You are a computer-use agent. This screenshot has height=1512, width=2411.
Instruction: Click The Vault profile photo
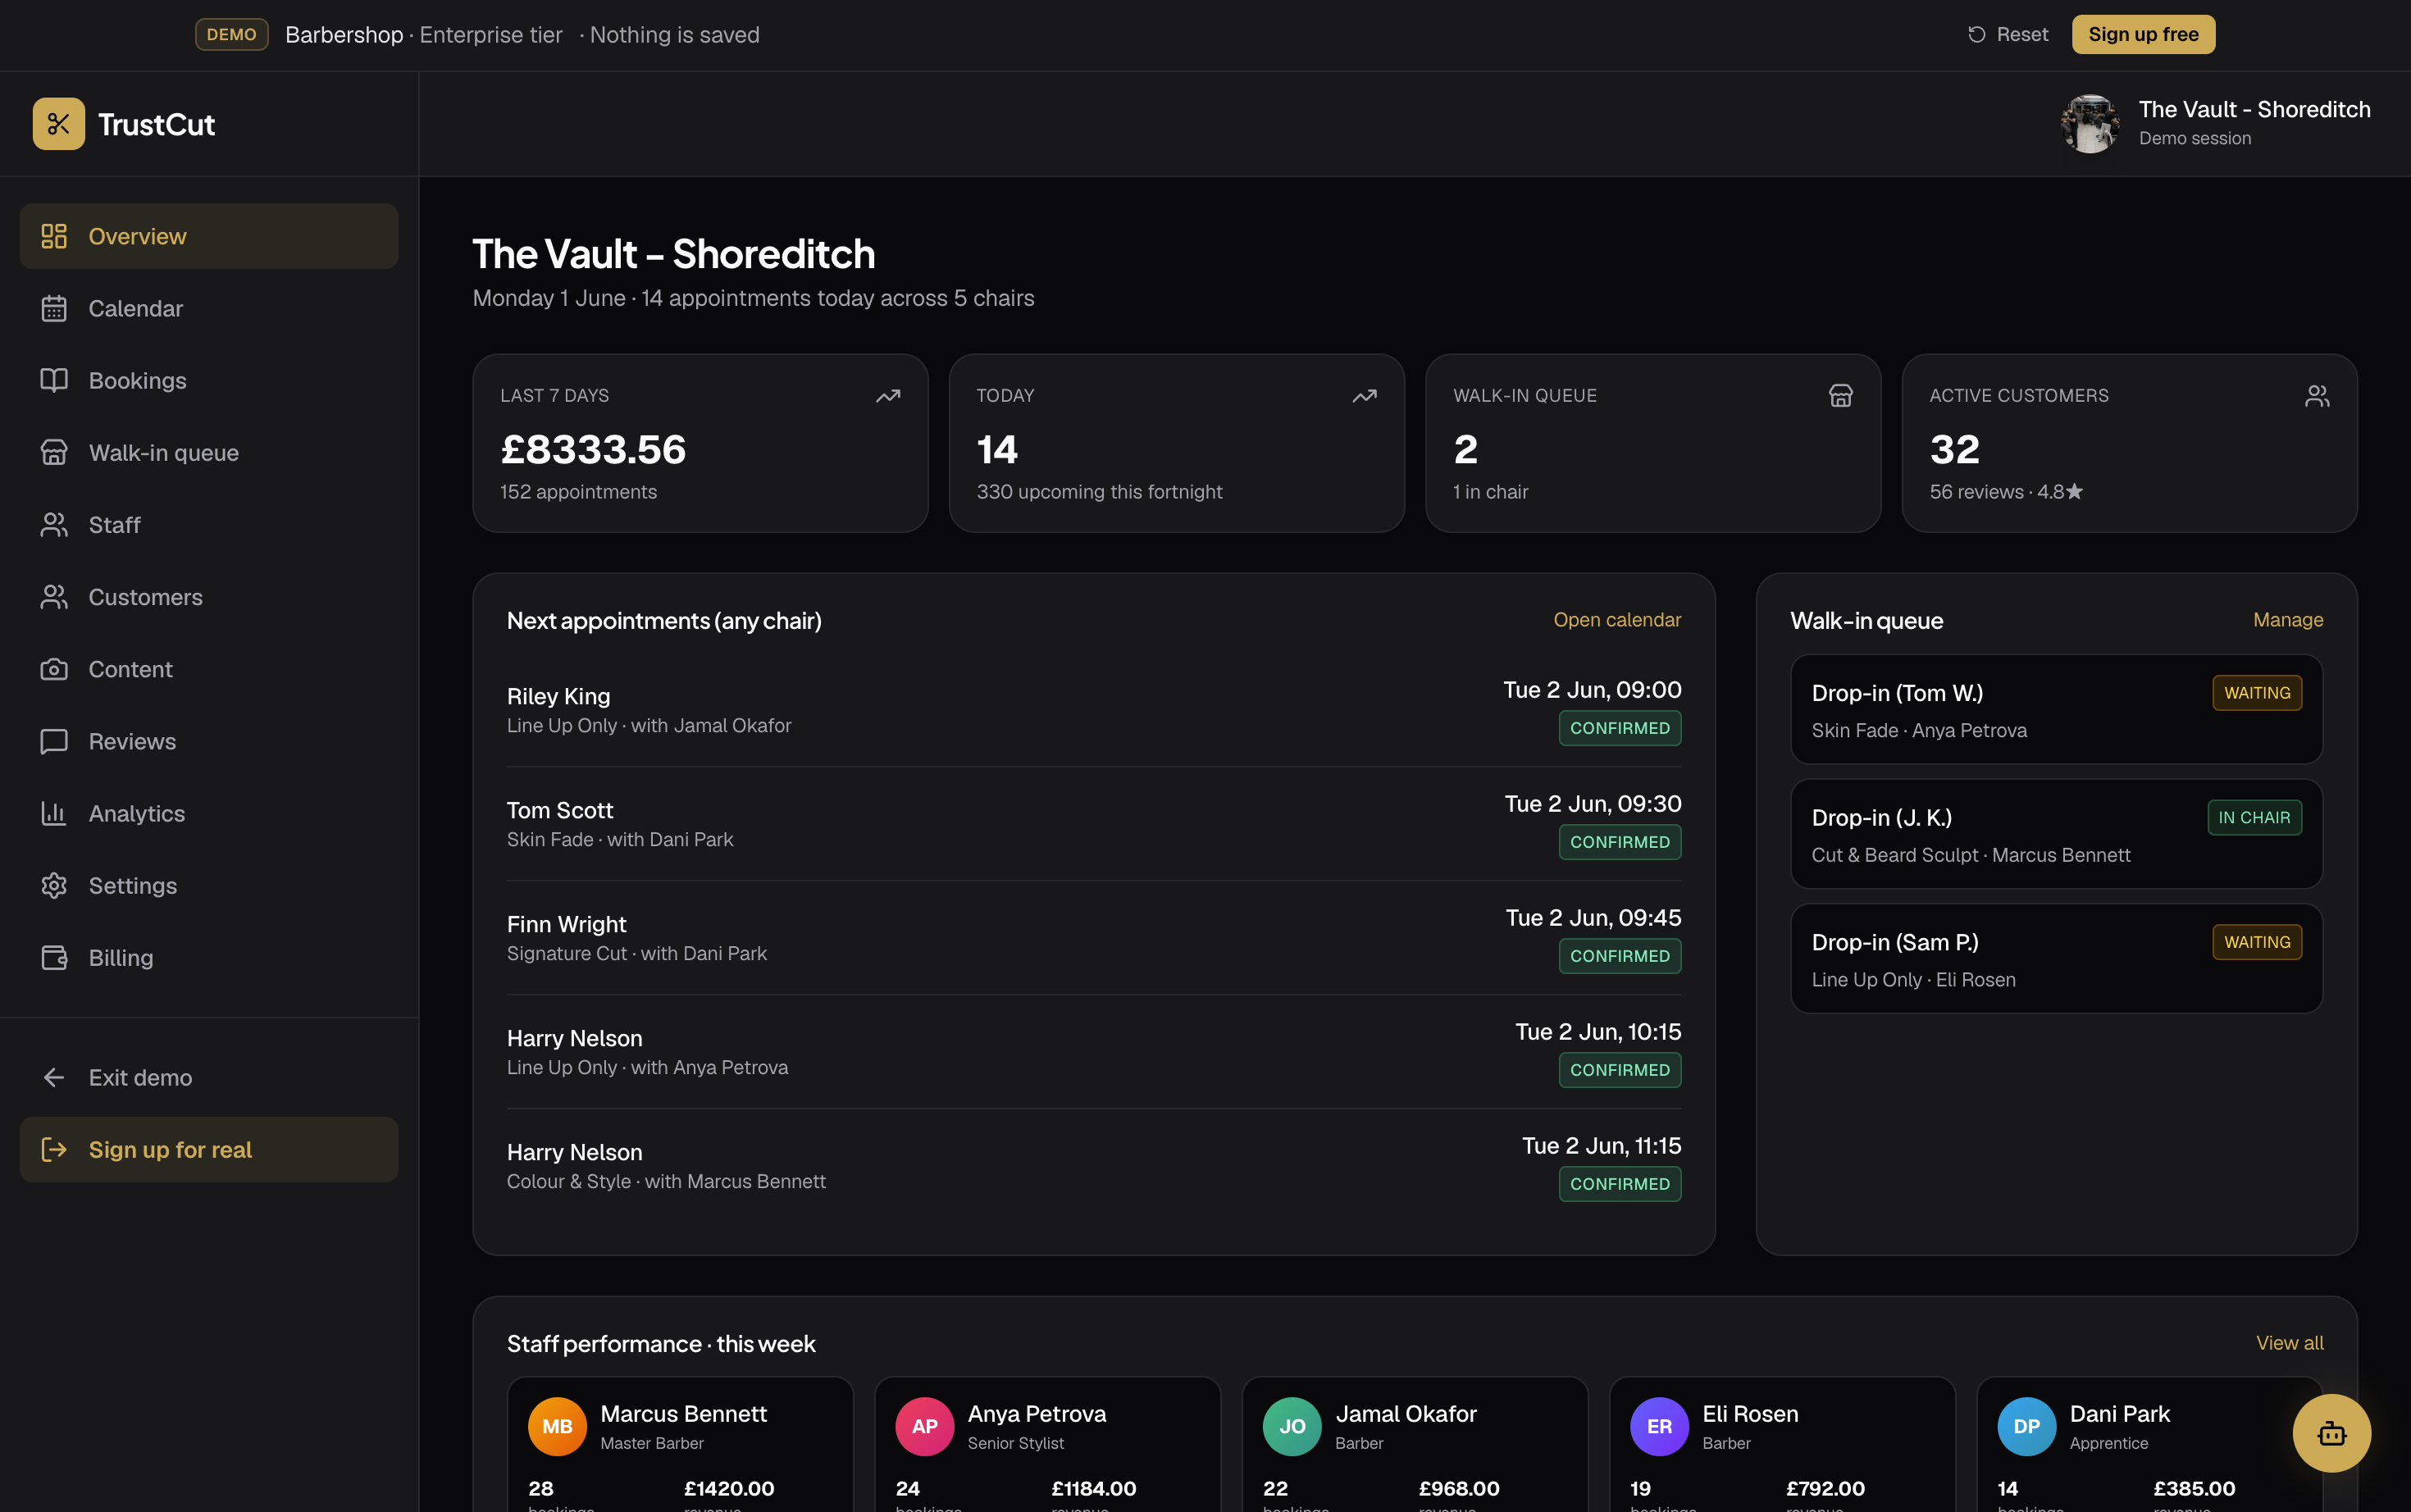click(x=2090, y=124)
